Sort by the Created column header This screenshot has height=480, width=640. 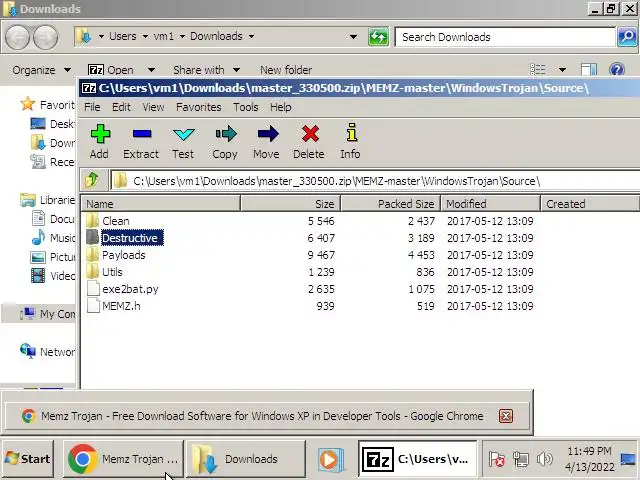pyautogui.click(x=590, y=204)
